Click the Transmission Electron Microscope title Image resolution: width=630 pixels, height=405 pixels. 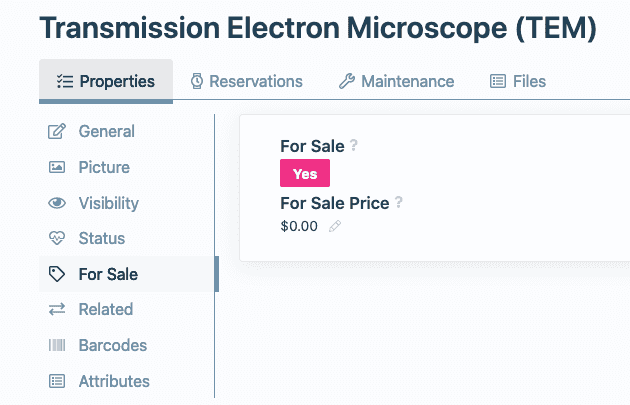pyautogui.click(x=318, y=27)
